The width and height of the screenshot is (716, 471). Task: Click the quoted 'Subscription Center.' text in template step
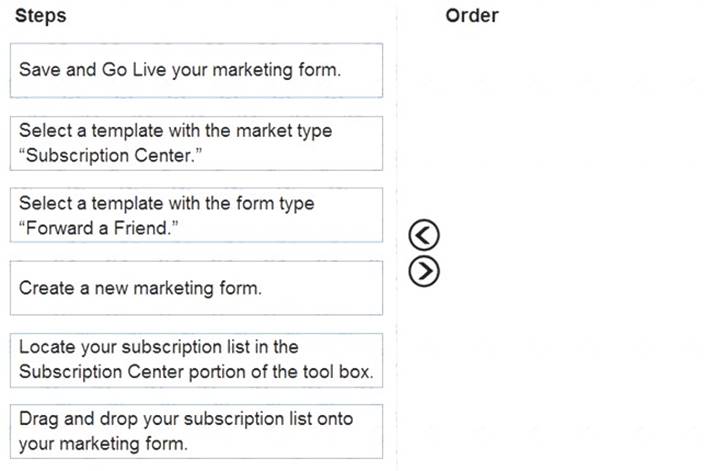110,155
